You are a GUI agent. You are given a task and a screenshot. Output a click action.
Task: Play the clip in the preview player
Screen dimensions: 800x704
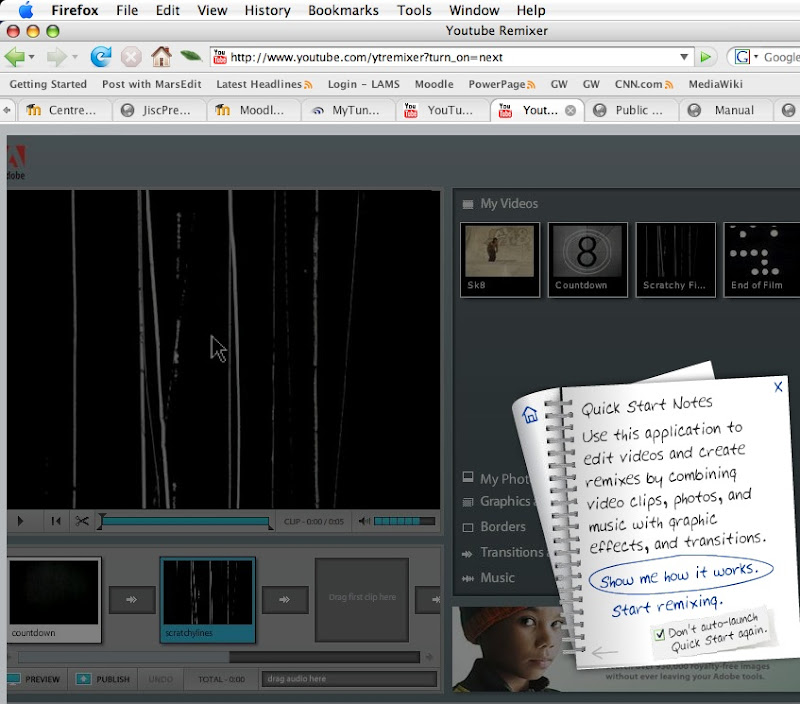[20, 521]
